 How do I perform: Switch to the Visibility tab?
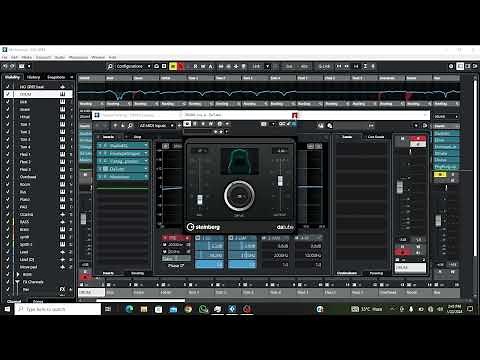click(12, 77)
